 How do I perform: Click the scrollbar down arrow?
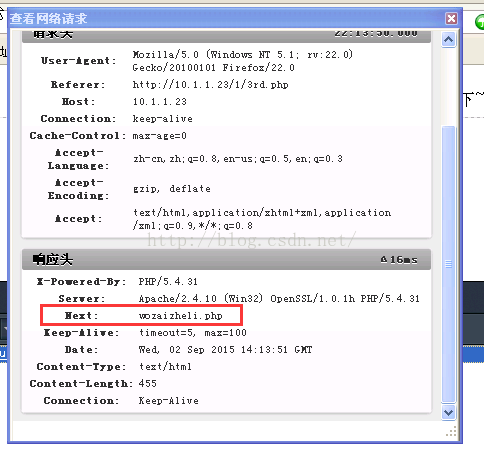[448, 413]
